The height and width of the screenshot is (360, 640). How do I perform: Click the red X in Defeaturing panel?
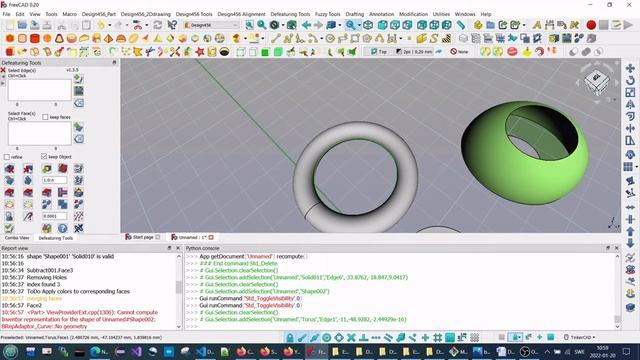(x=3, y=70)
